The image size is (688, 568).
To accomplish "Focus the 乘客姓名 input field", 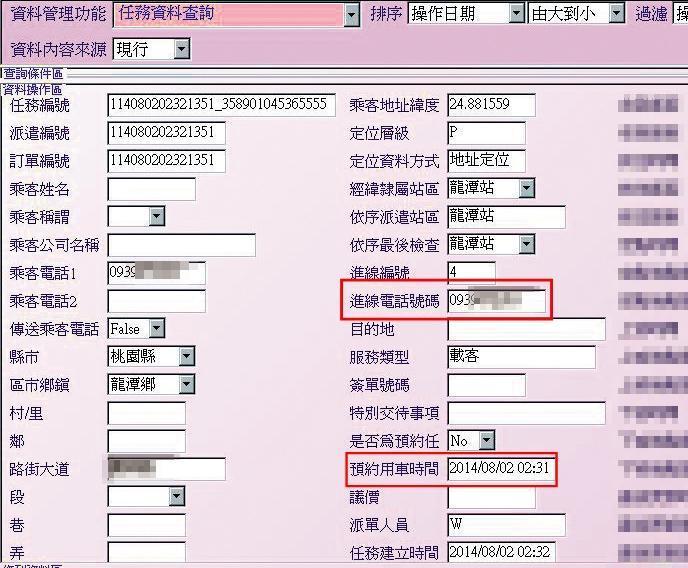I will coord(151,189).
